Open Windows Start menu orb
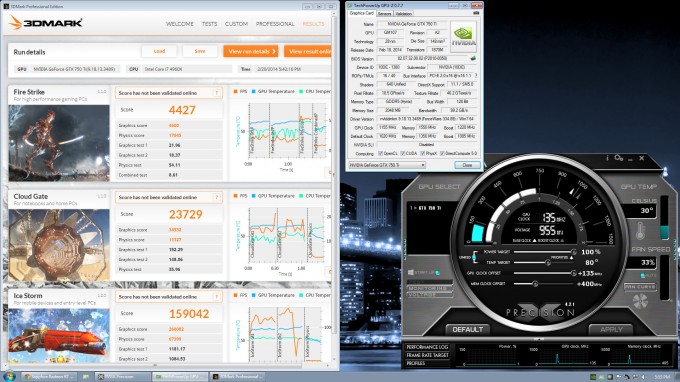 (9, 376)
